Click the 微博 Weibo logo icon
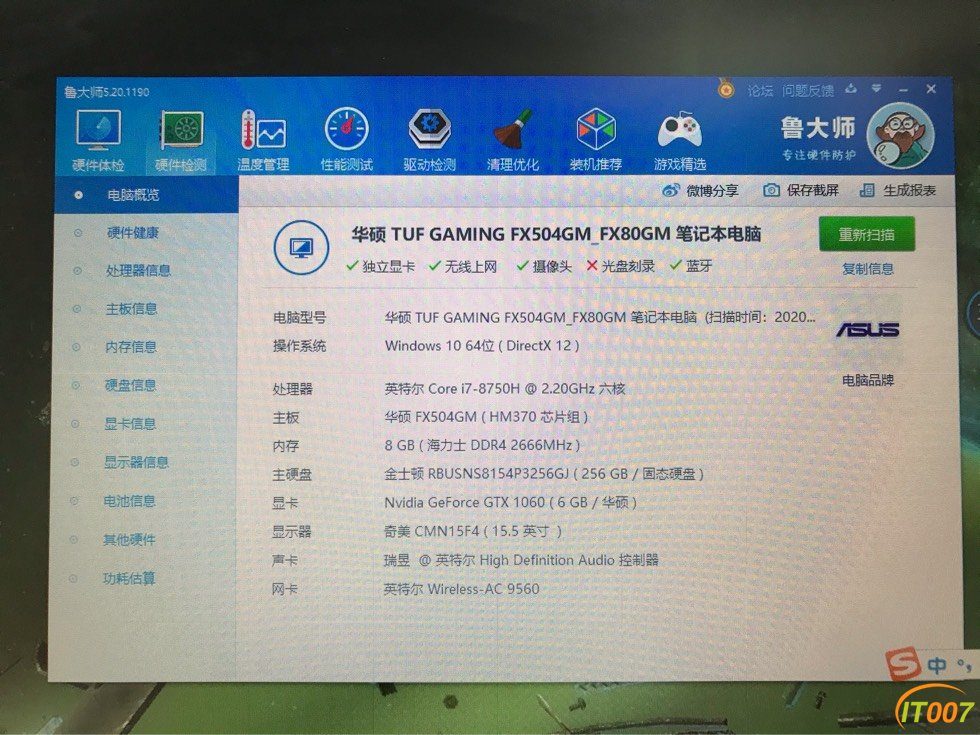Image resolution: width=980 pixels, height=735 pixels. (x=671, y=191)
